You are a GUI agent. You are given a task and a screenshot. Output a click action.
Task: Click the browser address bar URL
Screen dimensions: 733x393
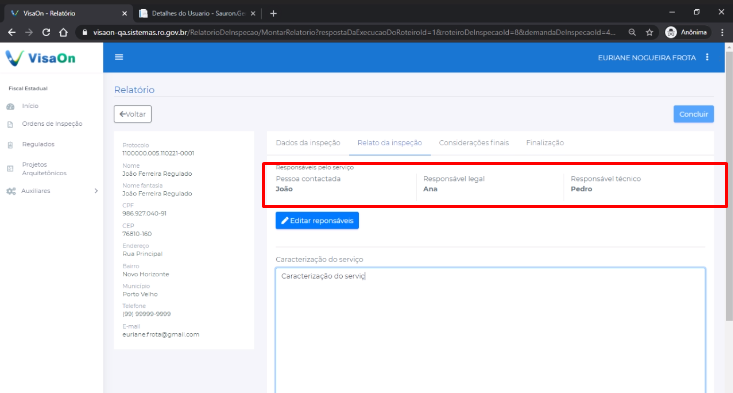click(x=354, y=32)
